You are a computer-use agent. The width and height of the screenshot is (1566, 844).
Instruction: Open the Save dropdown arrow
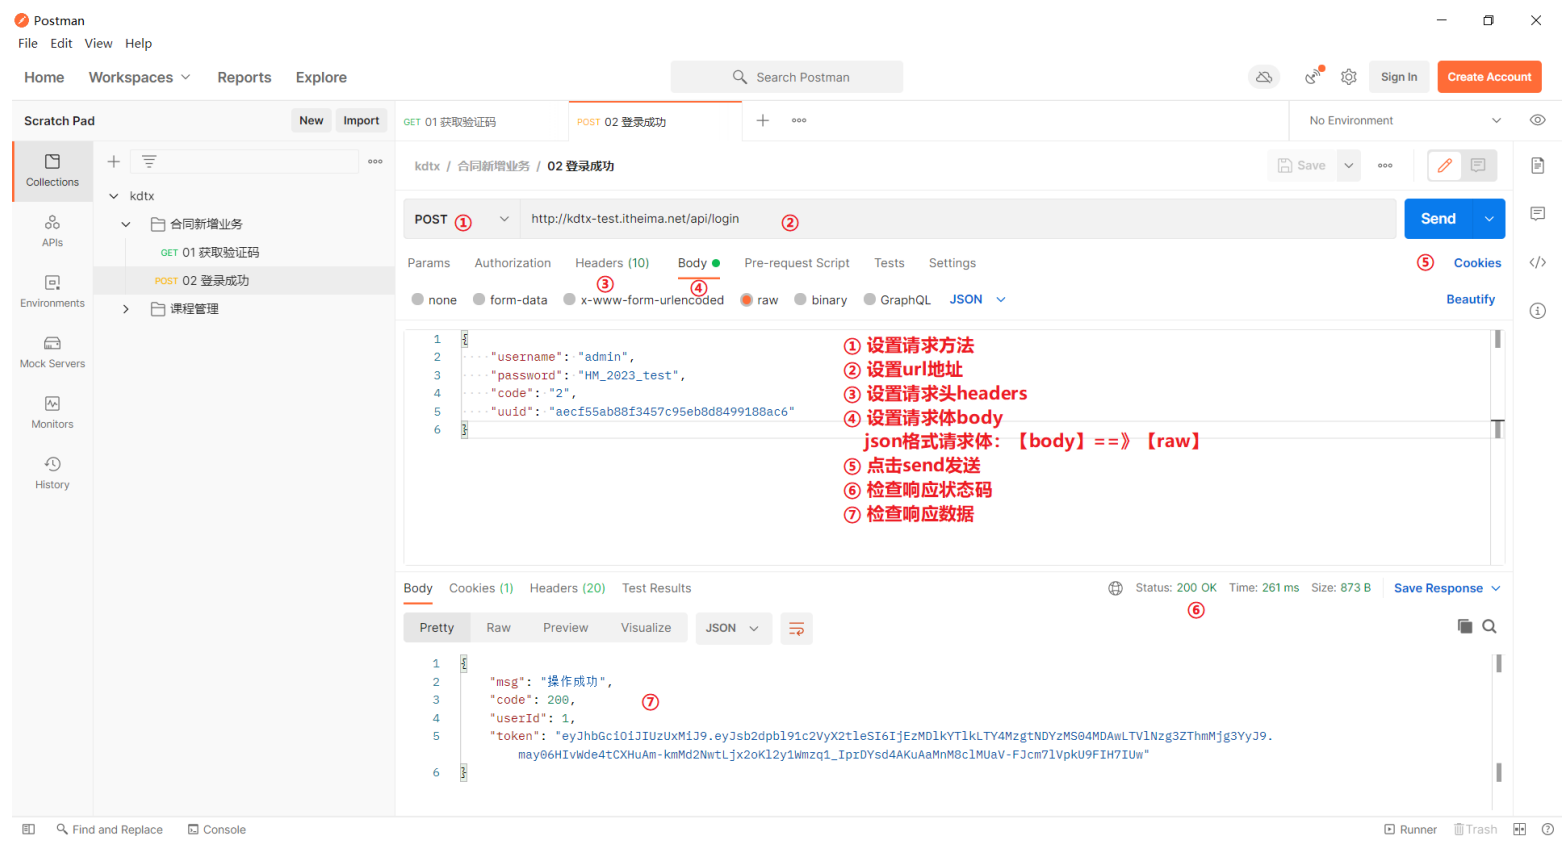(x=1348, y=165)
